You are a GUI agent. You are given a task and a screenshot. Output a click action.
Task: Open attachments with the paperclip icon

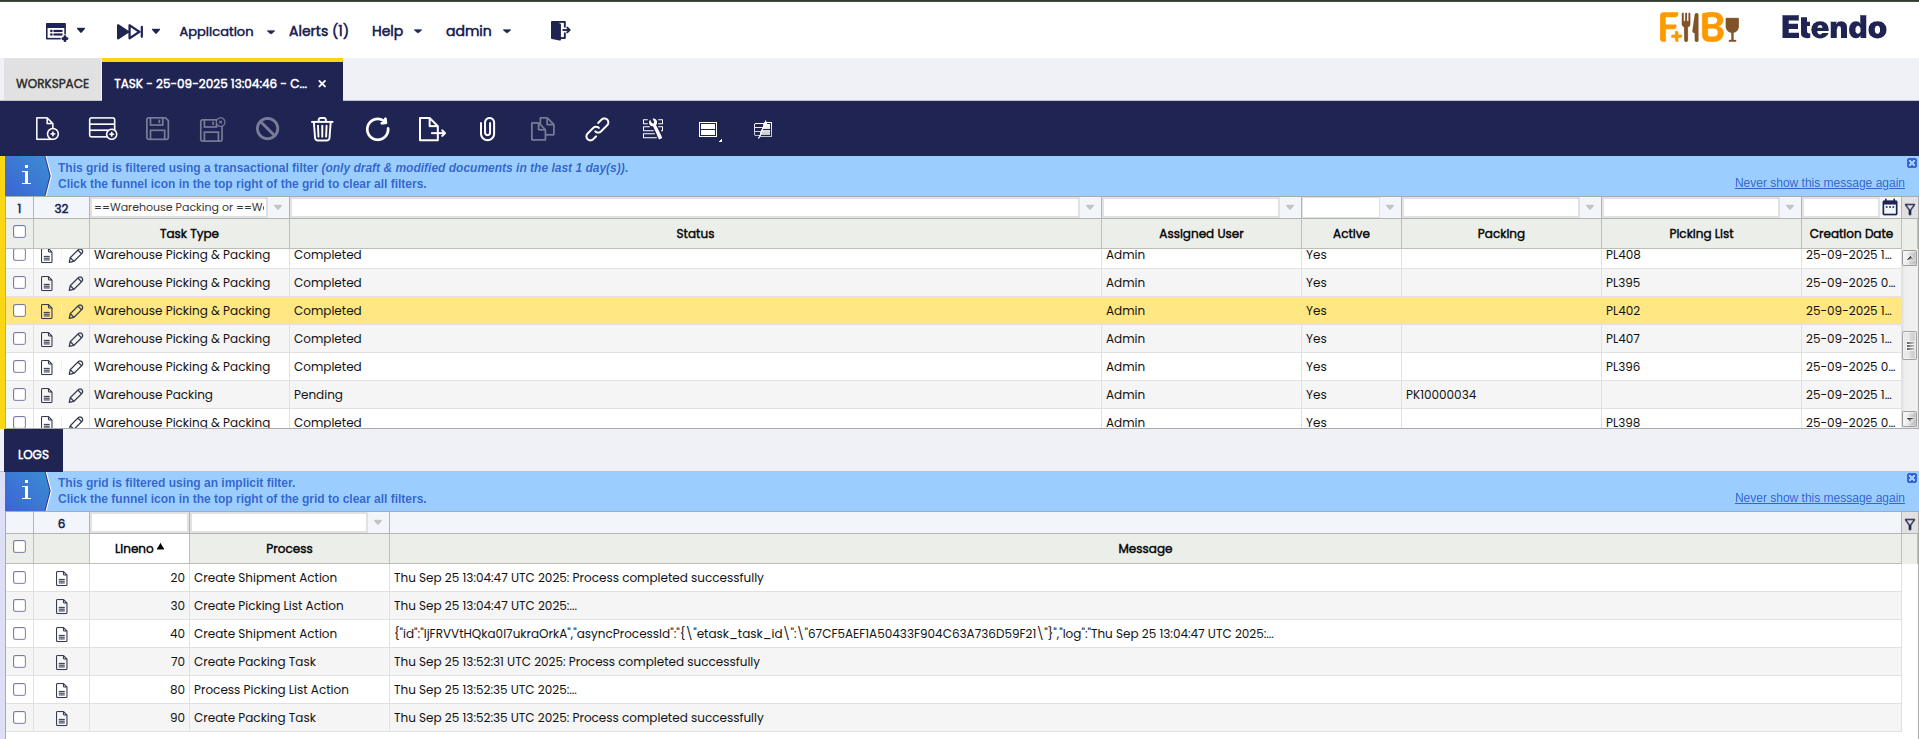click(487, 129)
